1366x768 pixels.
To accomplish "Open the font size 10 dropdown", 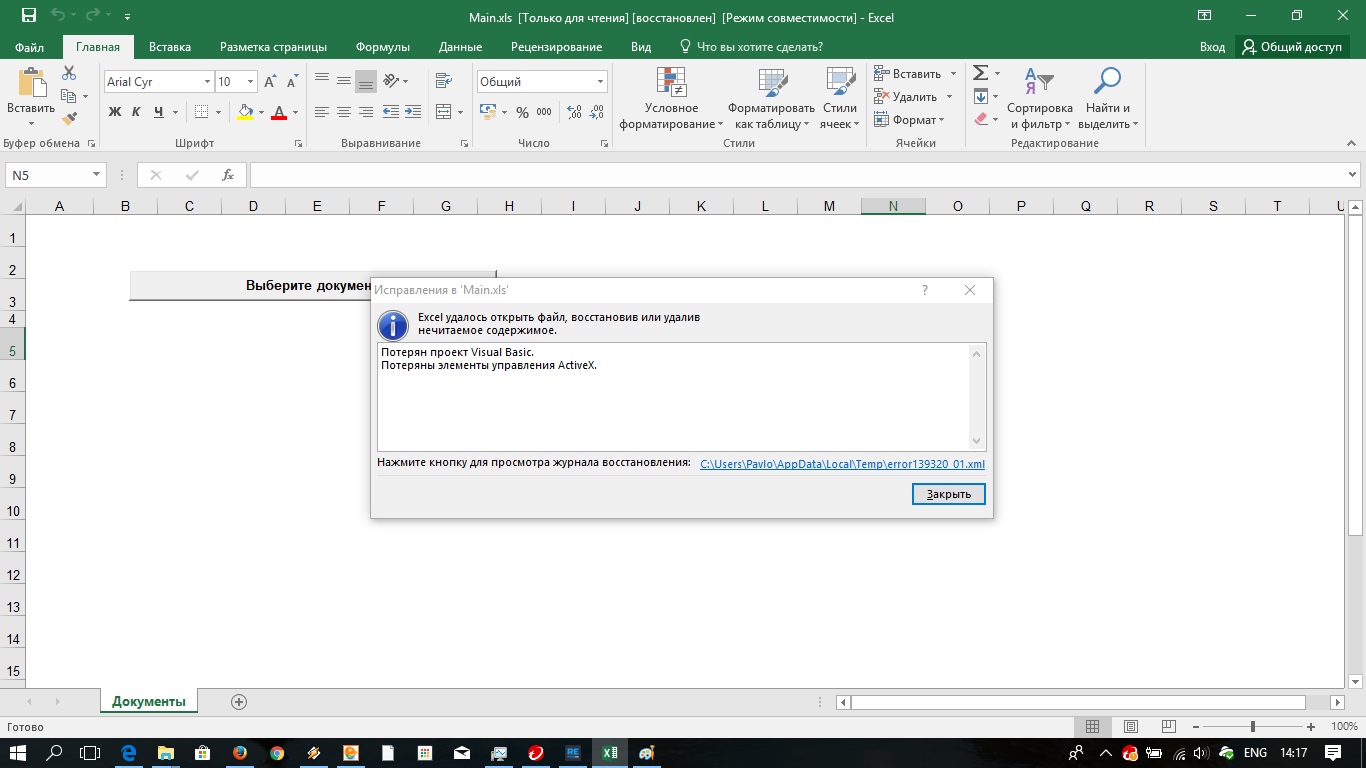I will [250, 82].
